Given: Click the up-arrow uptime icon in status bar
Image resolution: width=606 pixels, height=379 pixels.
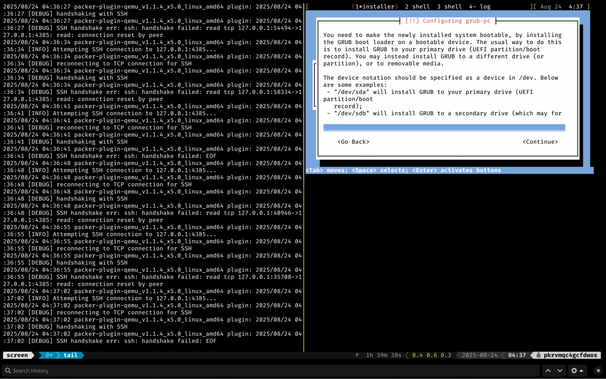Looking at the screenshot, I should 357,355.
